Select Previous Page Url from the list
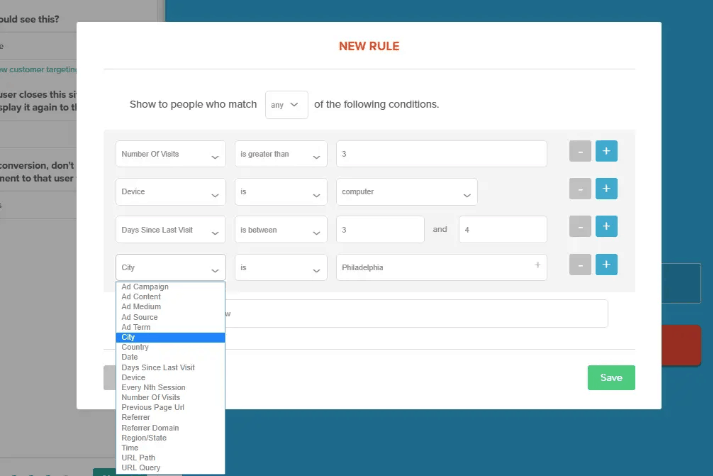Viewport: 713px width, 476px height. 170,407
